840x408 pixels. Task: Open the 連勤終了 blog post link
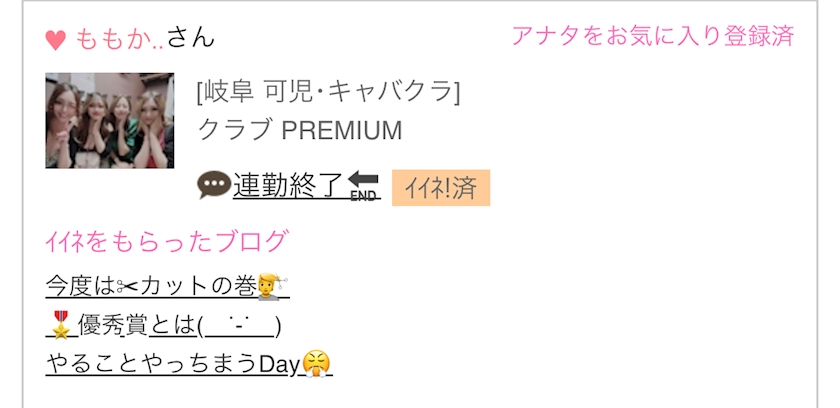coord(289,185)
